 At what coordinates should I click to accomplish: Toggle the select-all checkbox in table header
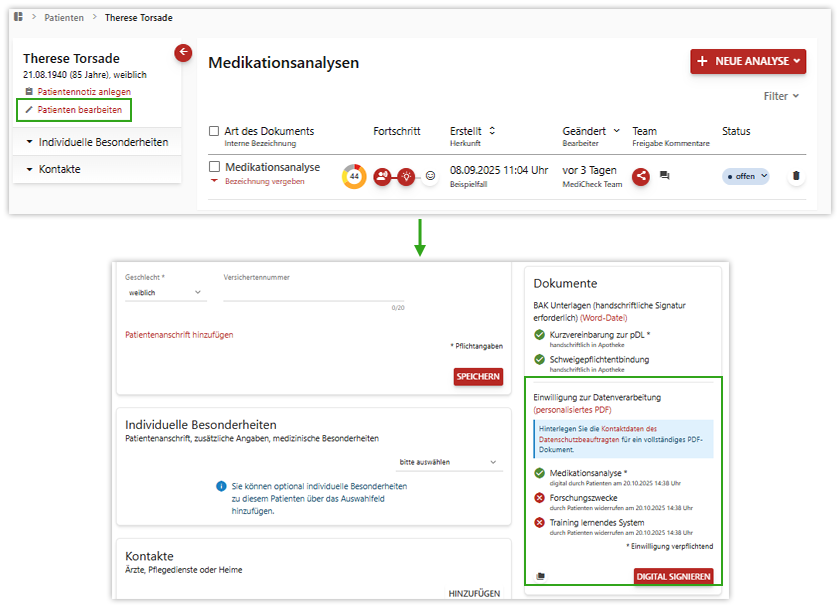pyautogui.click(x=214, y=131)
